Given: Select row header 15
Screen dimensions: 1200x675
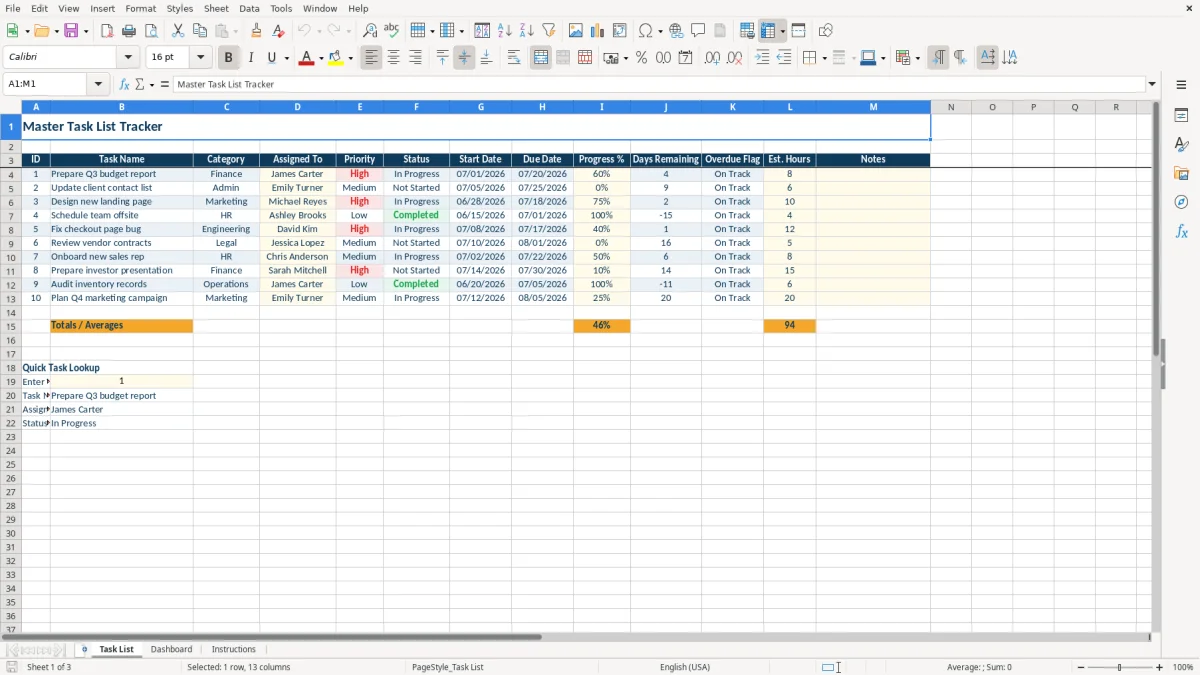Looking at the screenshot, I should point(11,326).
